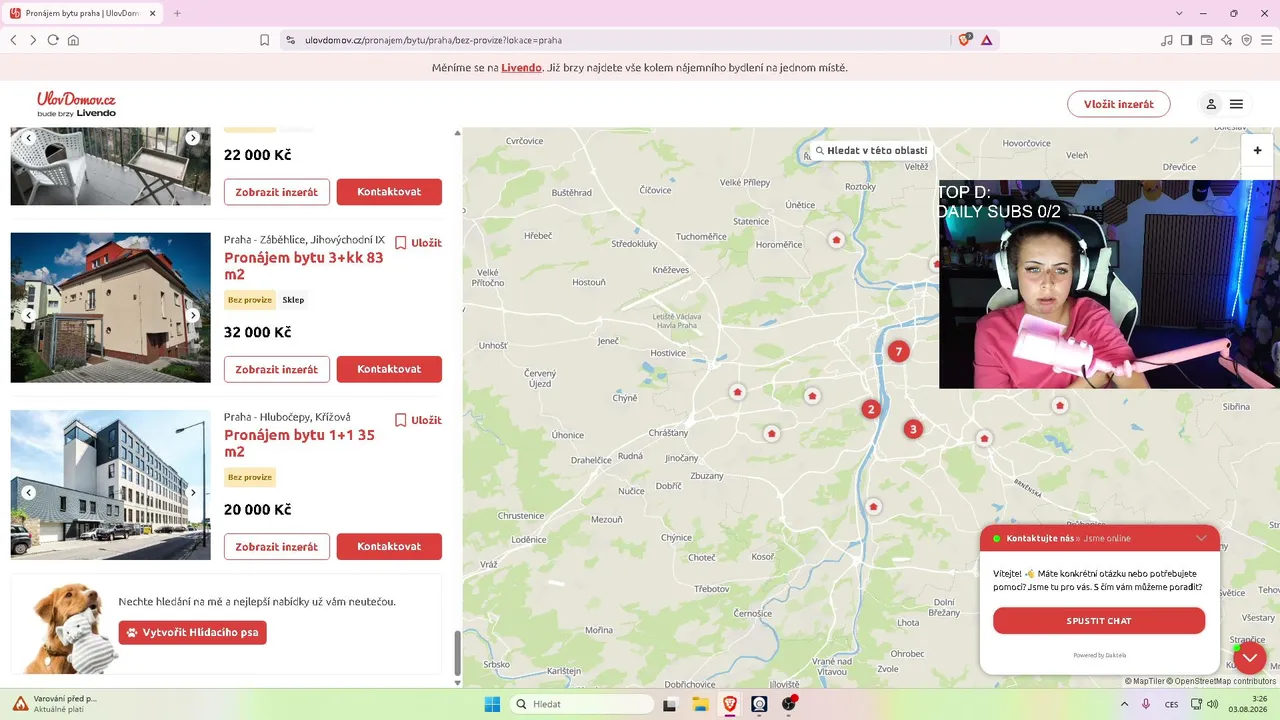Image resolution: width=1280 pixels, height=720 pixels.
Task: Open Brave Shields panel
Action: 964,40
